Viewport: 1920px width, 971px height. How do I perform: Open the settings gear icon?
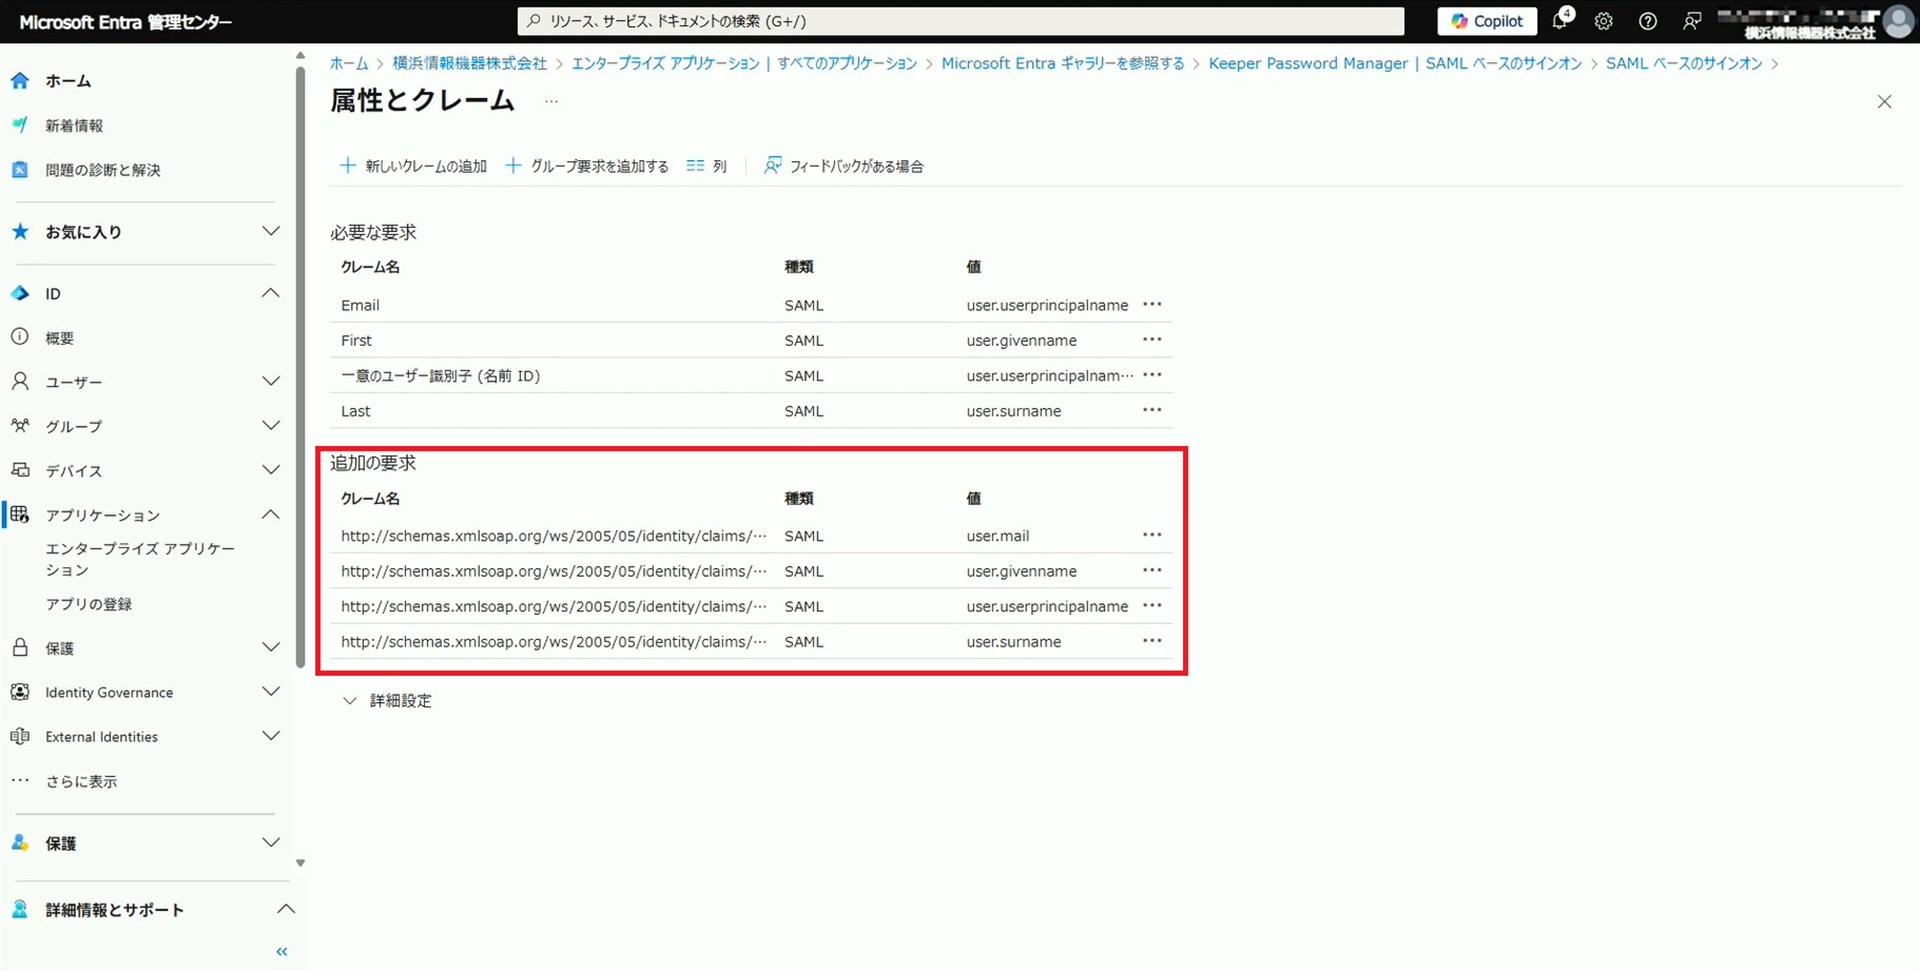(1603, 21)
